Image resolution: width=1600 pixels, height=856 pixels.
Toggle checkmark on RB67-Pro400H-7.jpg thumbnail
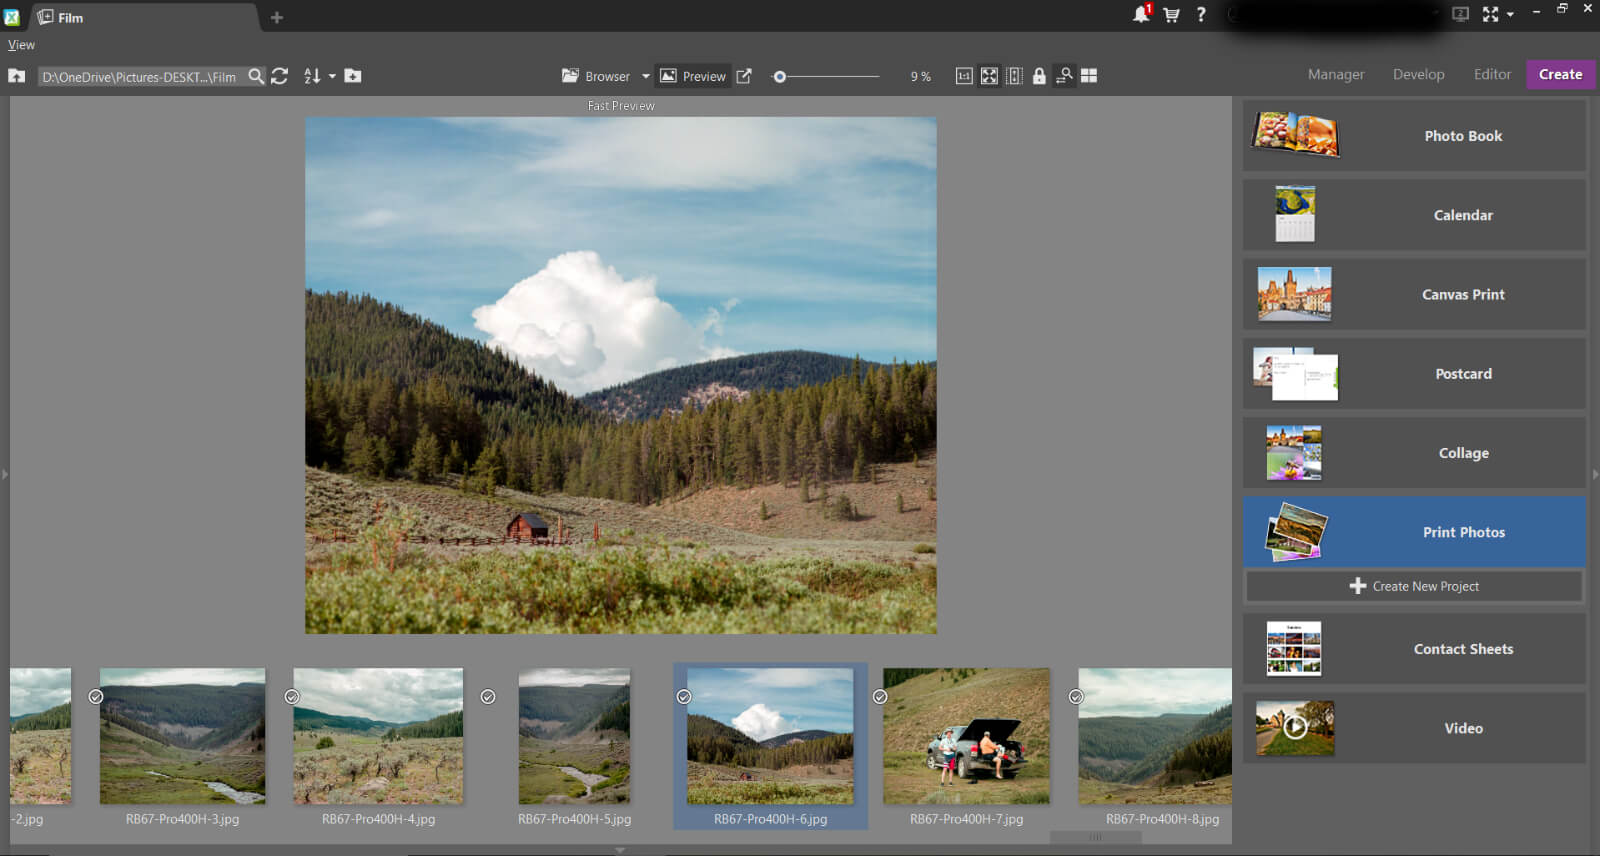coord(880,697)
